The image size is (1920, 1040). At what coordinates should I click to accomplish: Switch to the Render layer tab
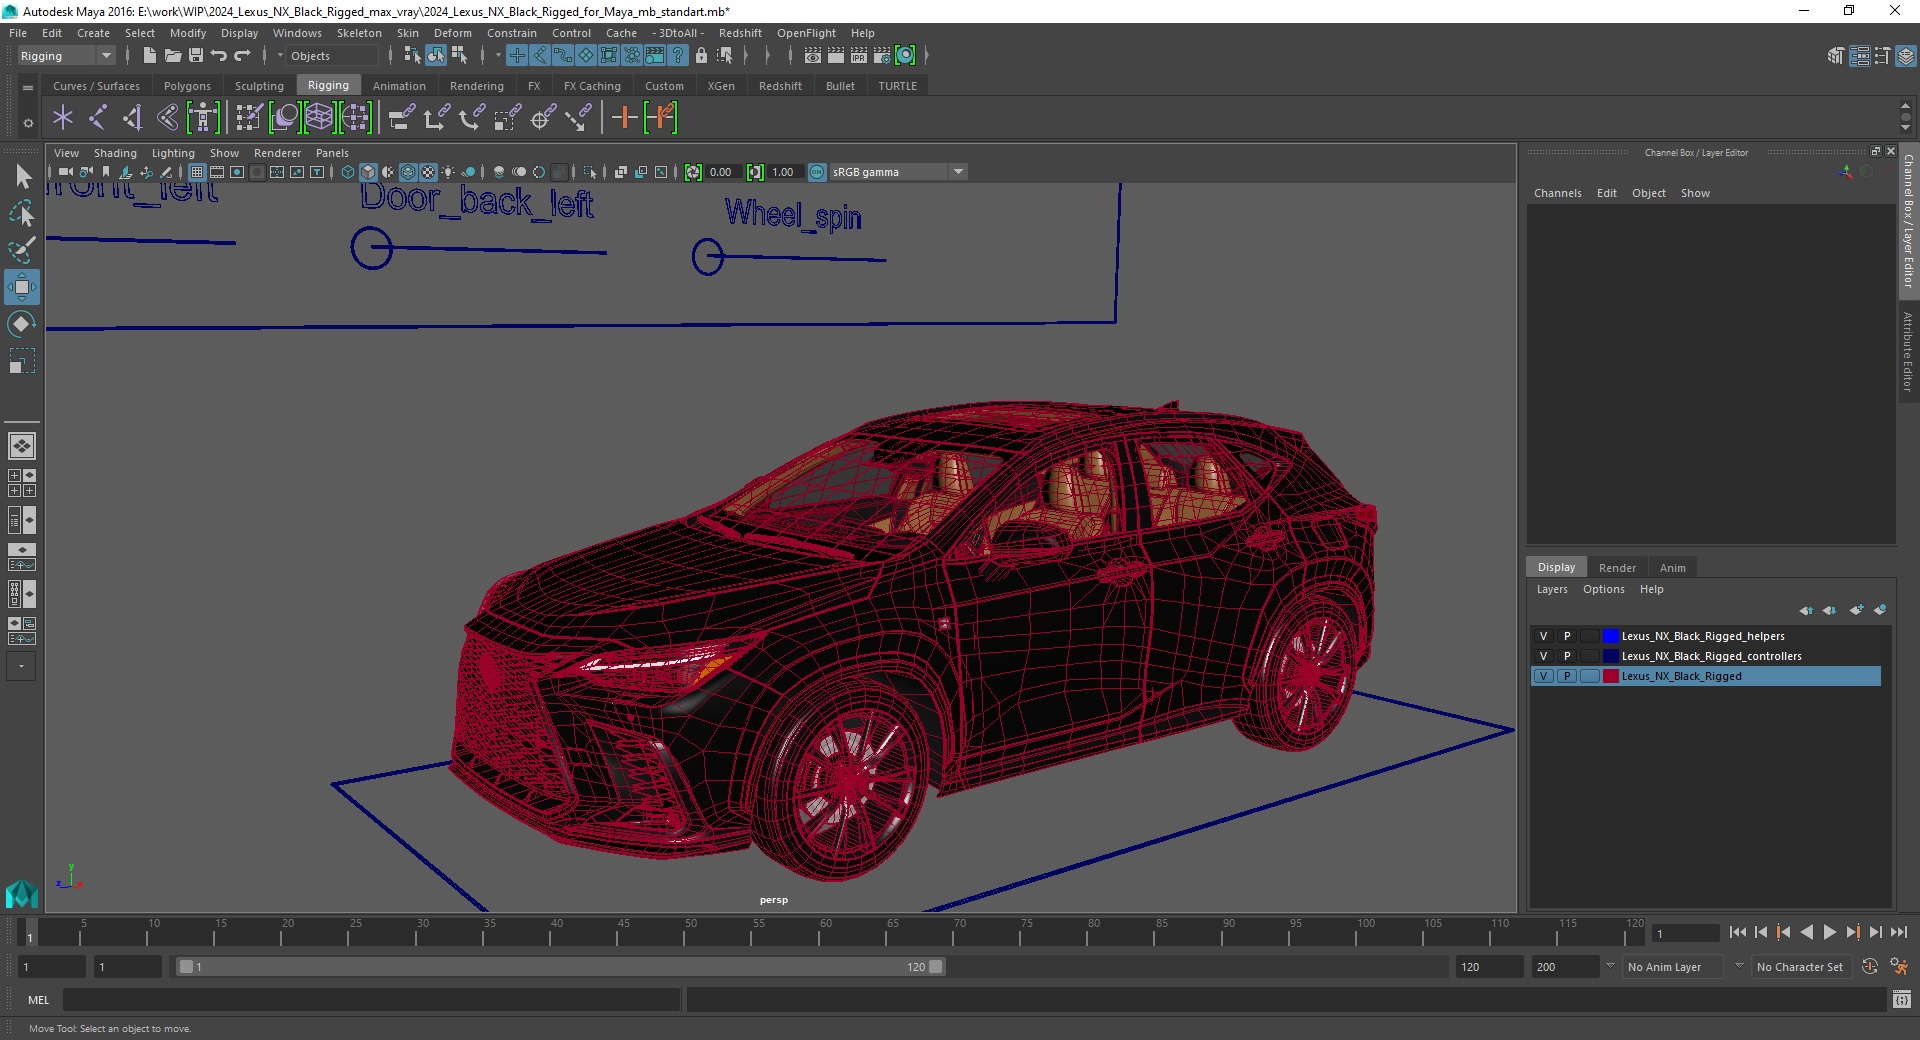(x=1617, y=567)
